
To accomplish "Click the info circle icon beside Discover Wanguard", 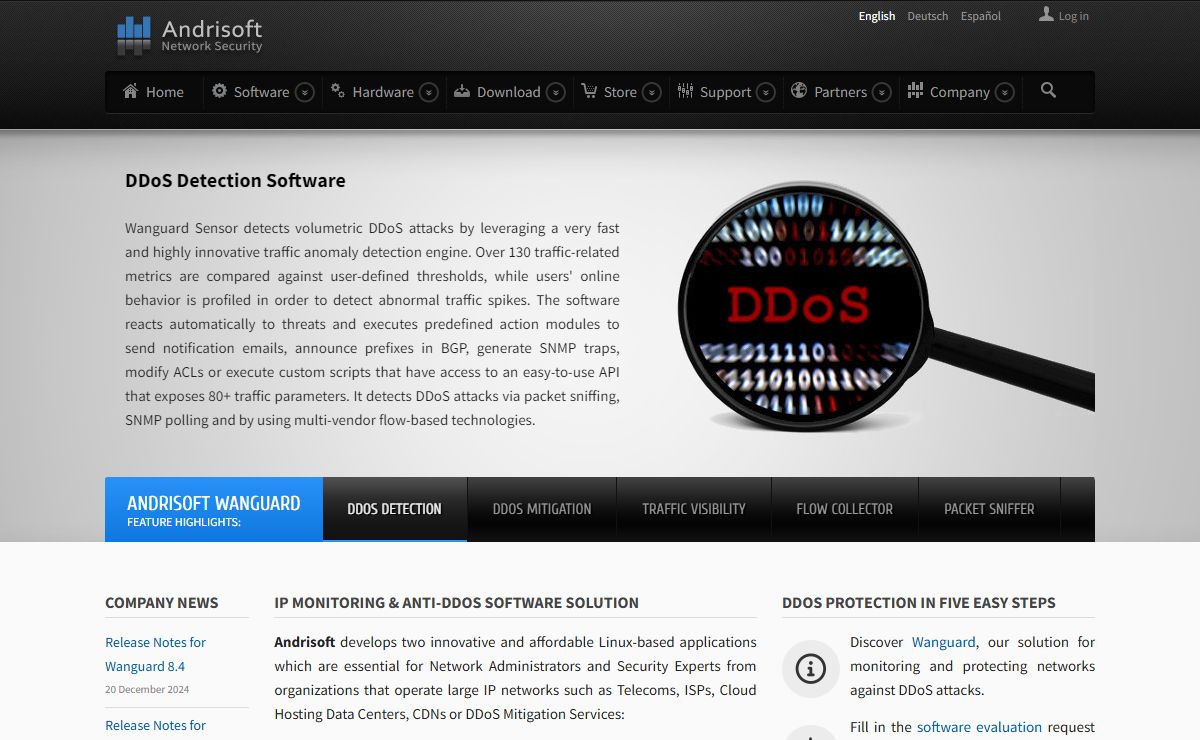I will tap(811, 668).
